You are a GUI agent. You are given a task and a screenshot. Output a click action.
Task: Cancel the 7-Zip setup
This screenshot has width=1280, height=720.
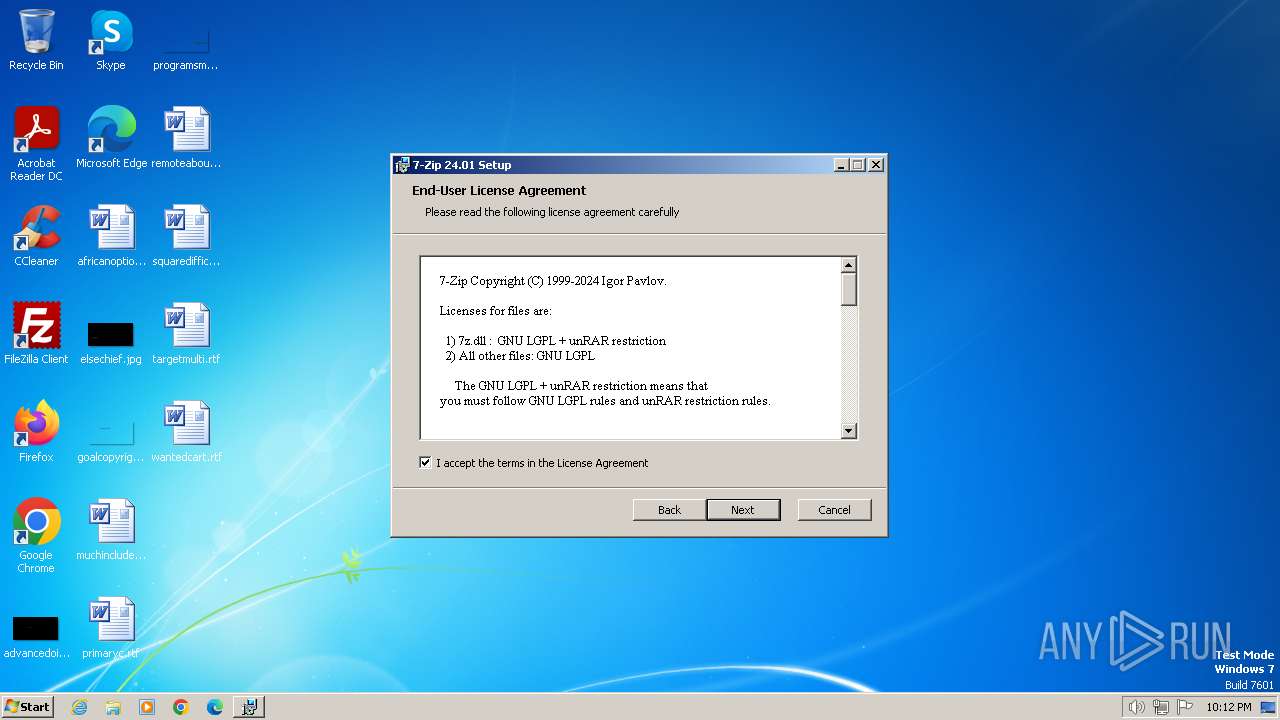834,510
